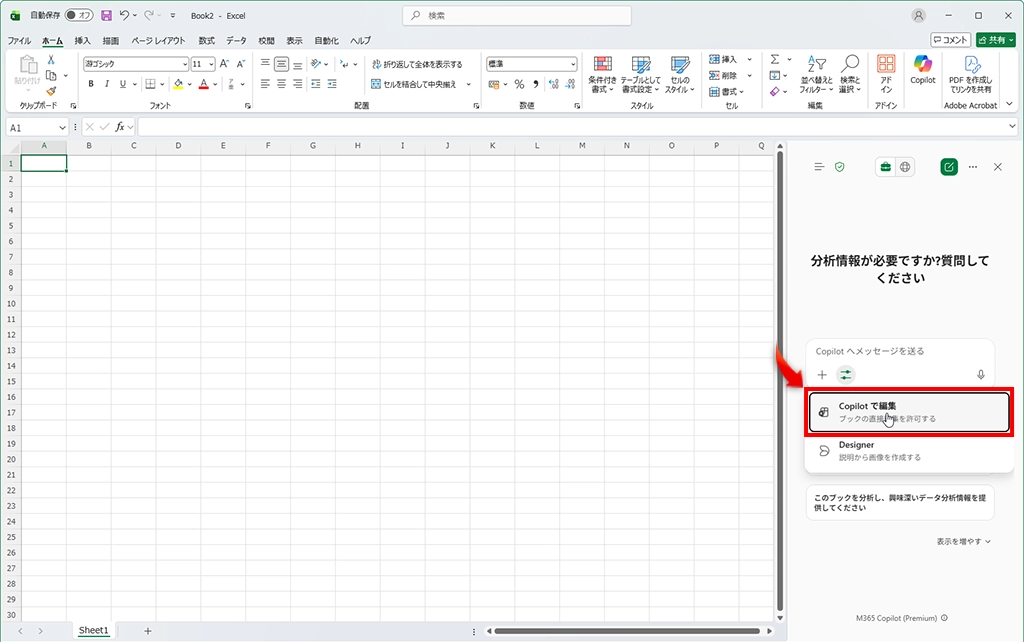Click the yellow fill color swatch button
The height and width of the screenshot is (642, 1024).
(177, 84)
